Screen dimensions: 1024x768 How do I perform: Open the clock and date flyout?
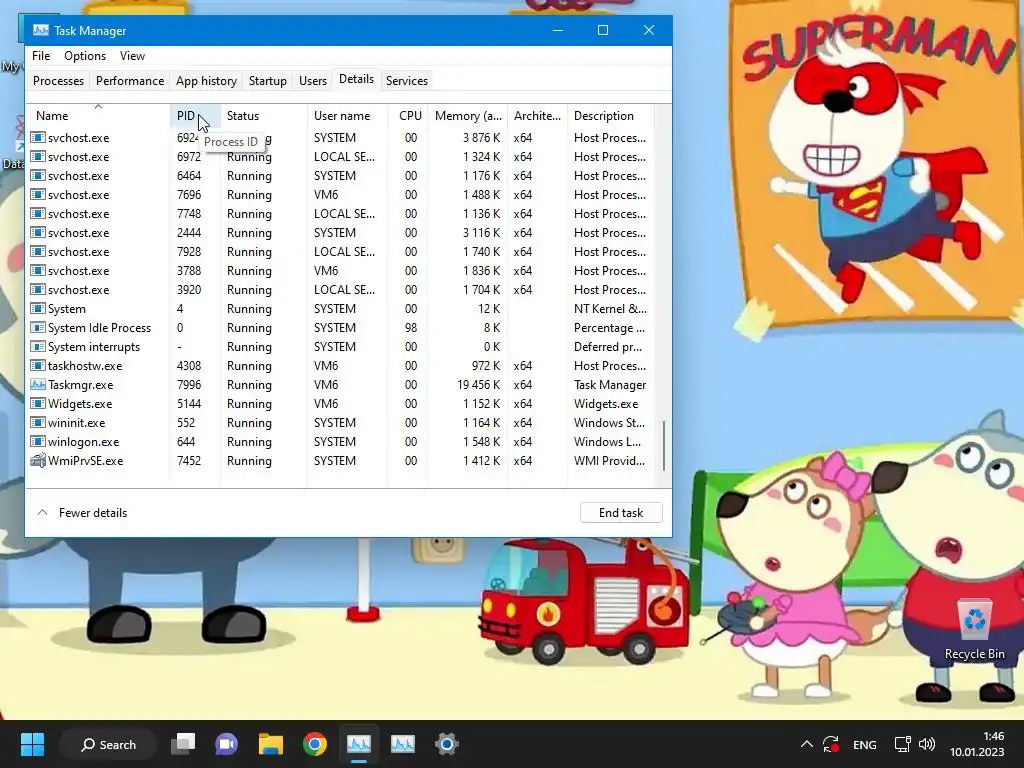[977, 744]
